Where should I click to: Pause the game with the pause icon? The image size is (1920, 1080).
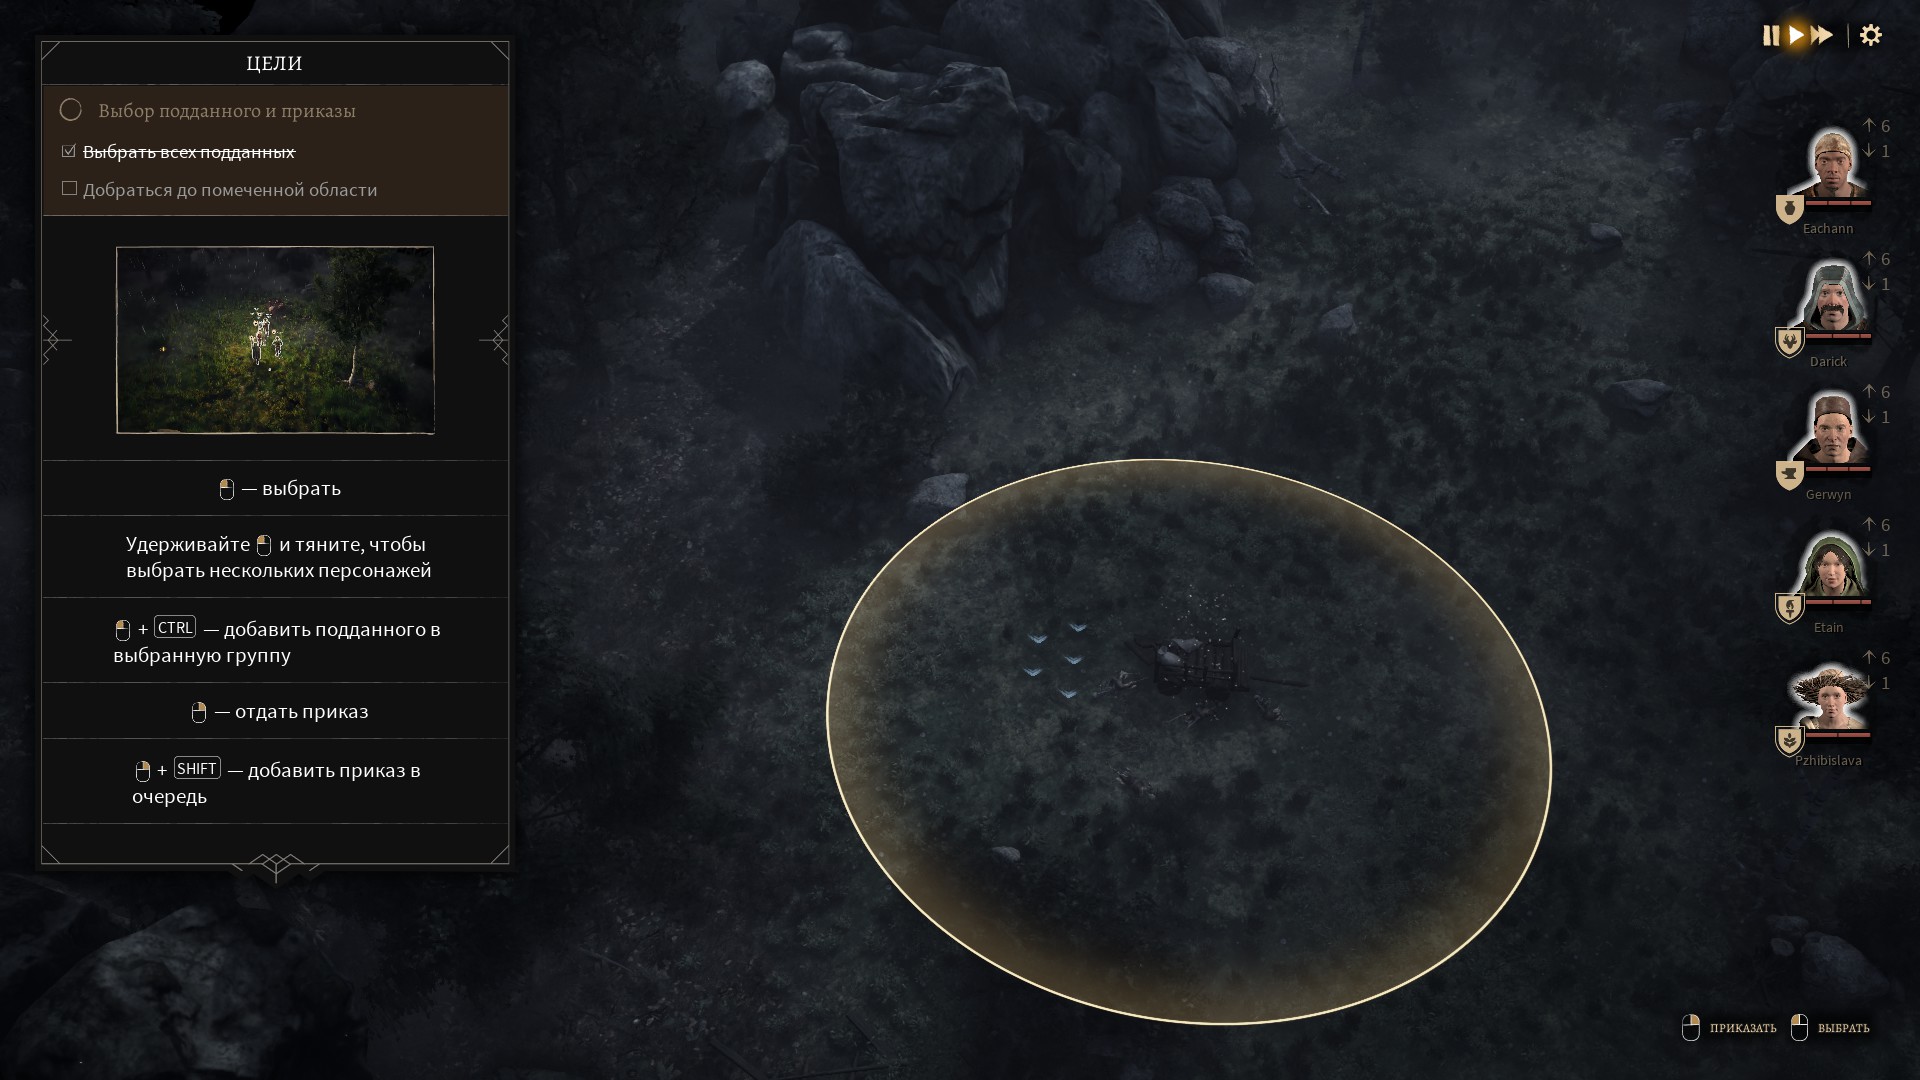pyautogui.click(x=1771, y=36)
